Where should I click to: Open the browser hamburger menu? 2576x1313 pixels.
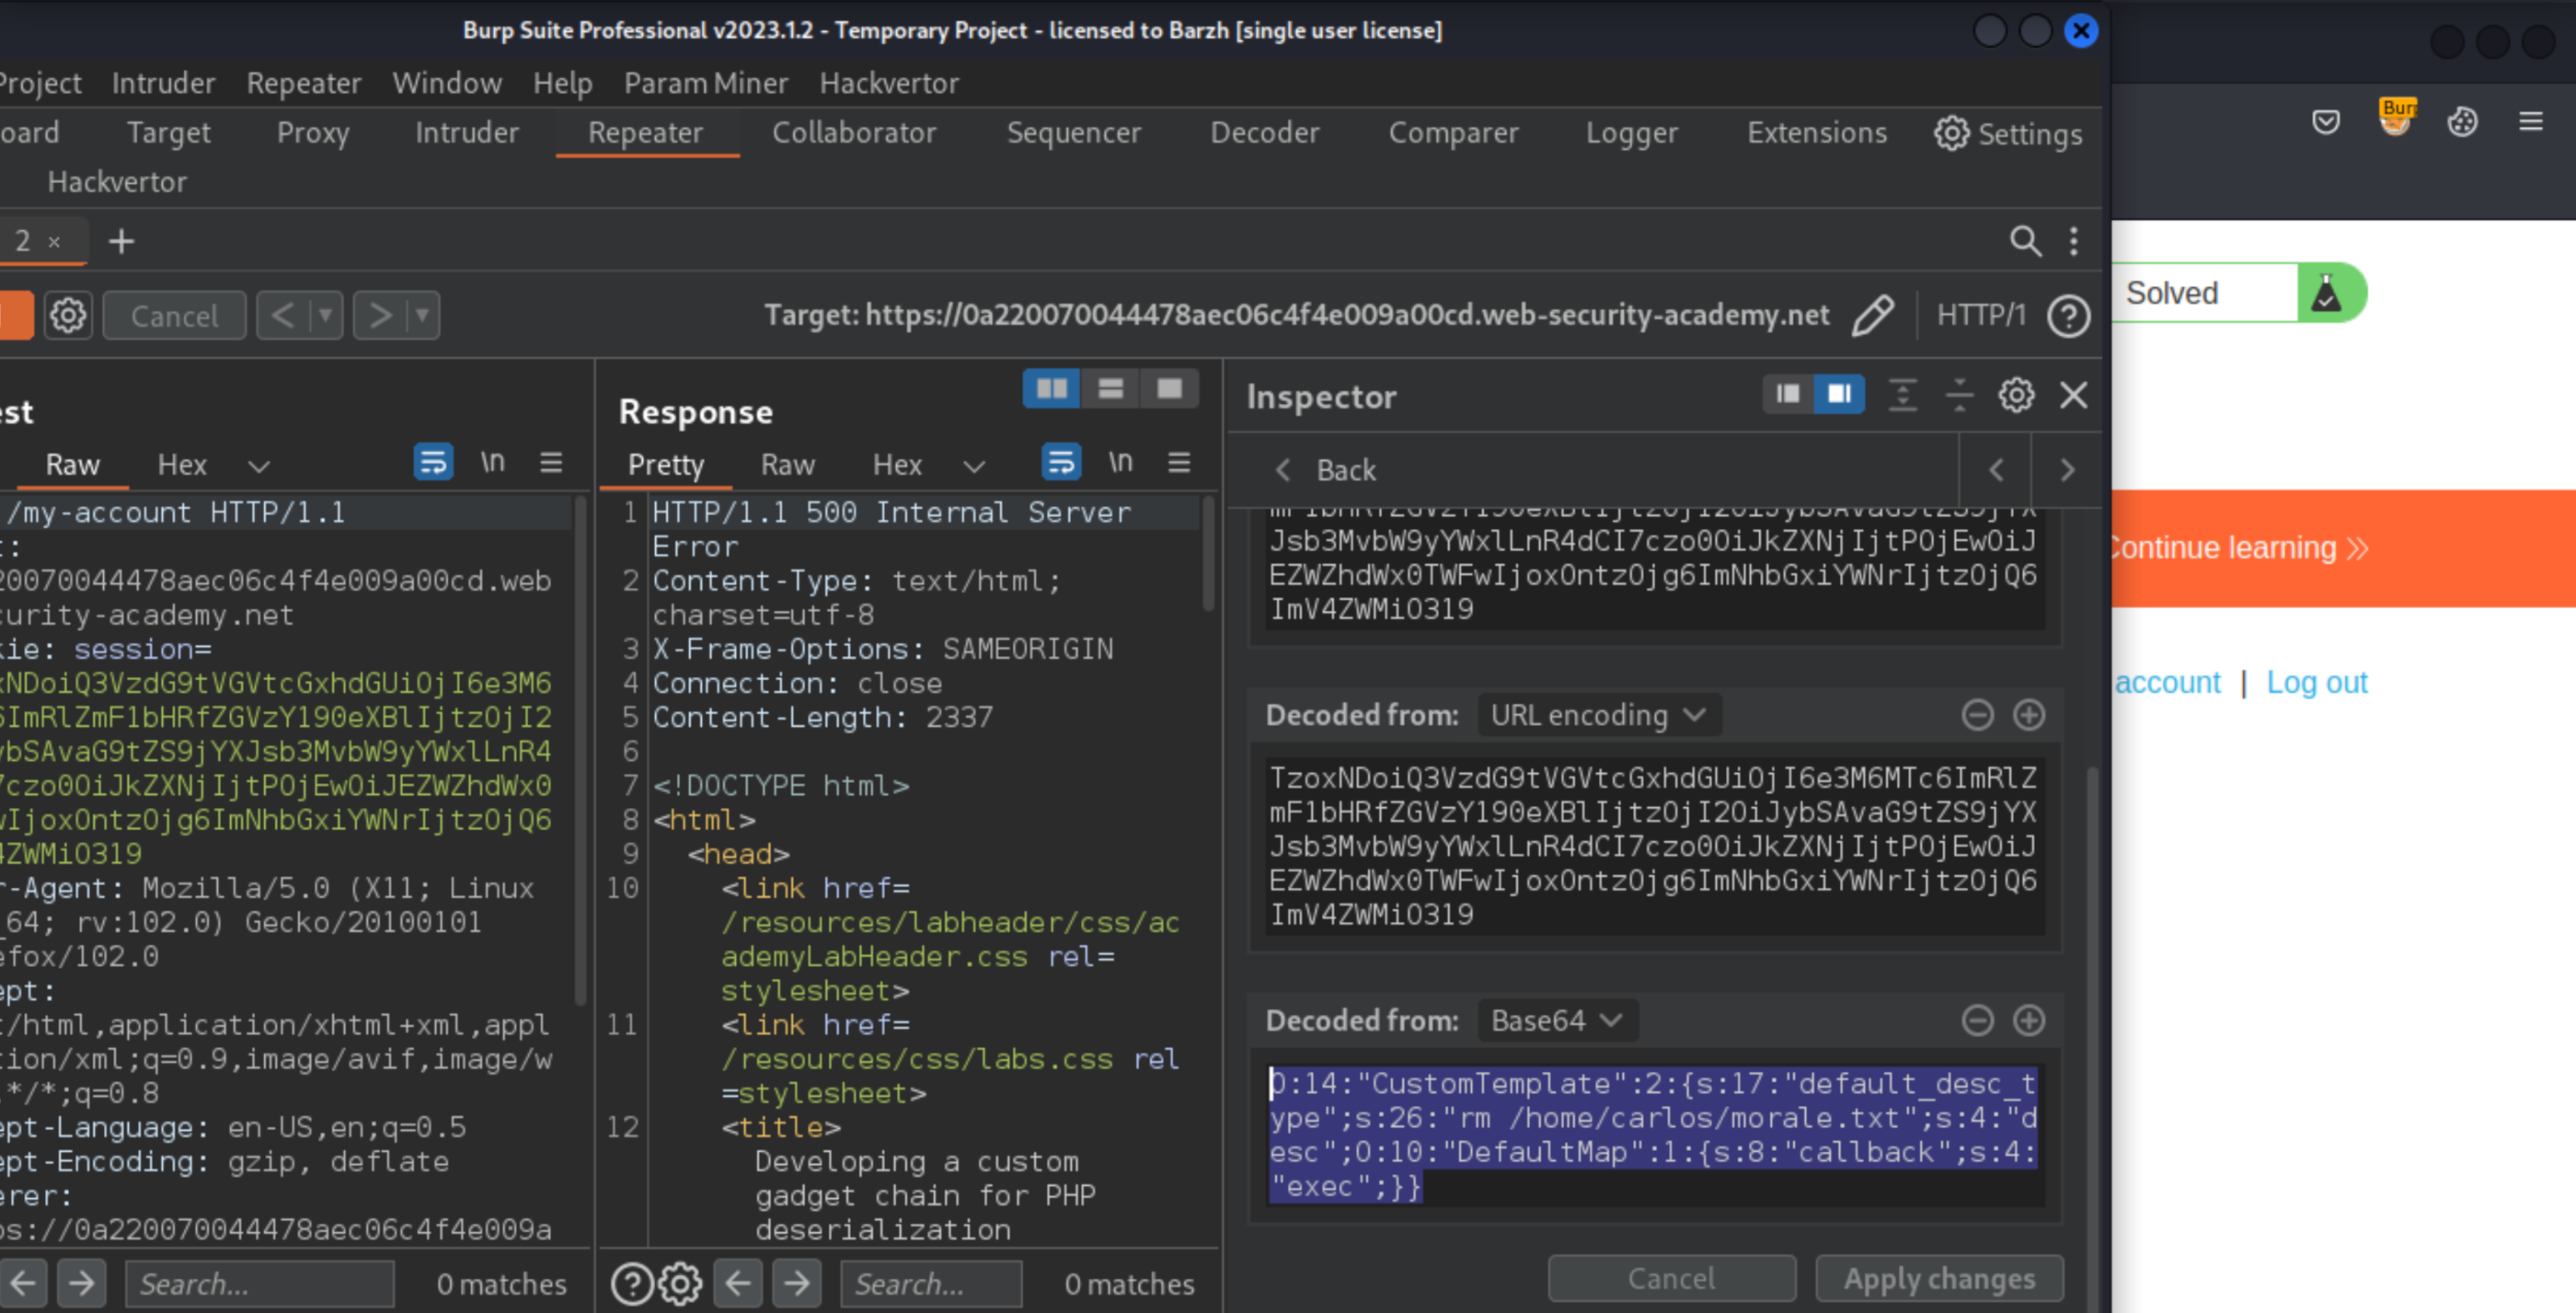click(x=2531, y=122)
